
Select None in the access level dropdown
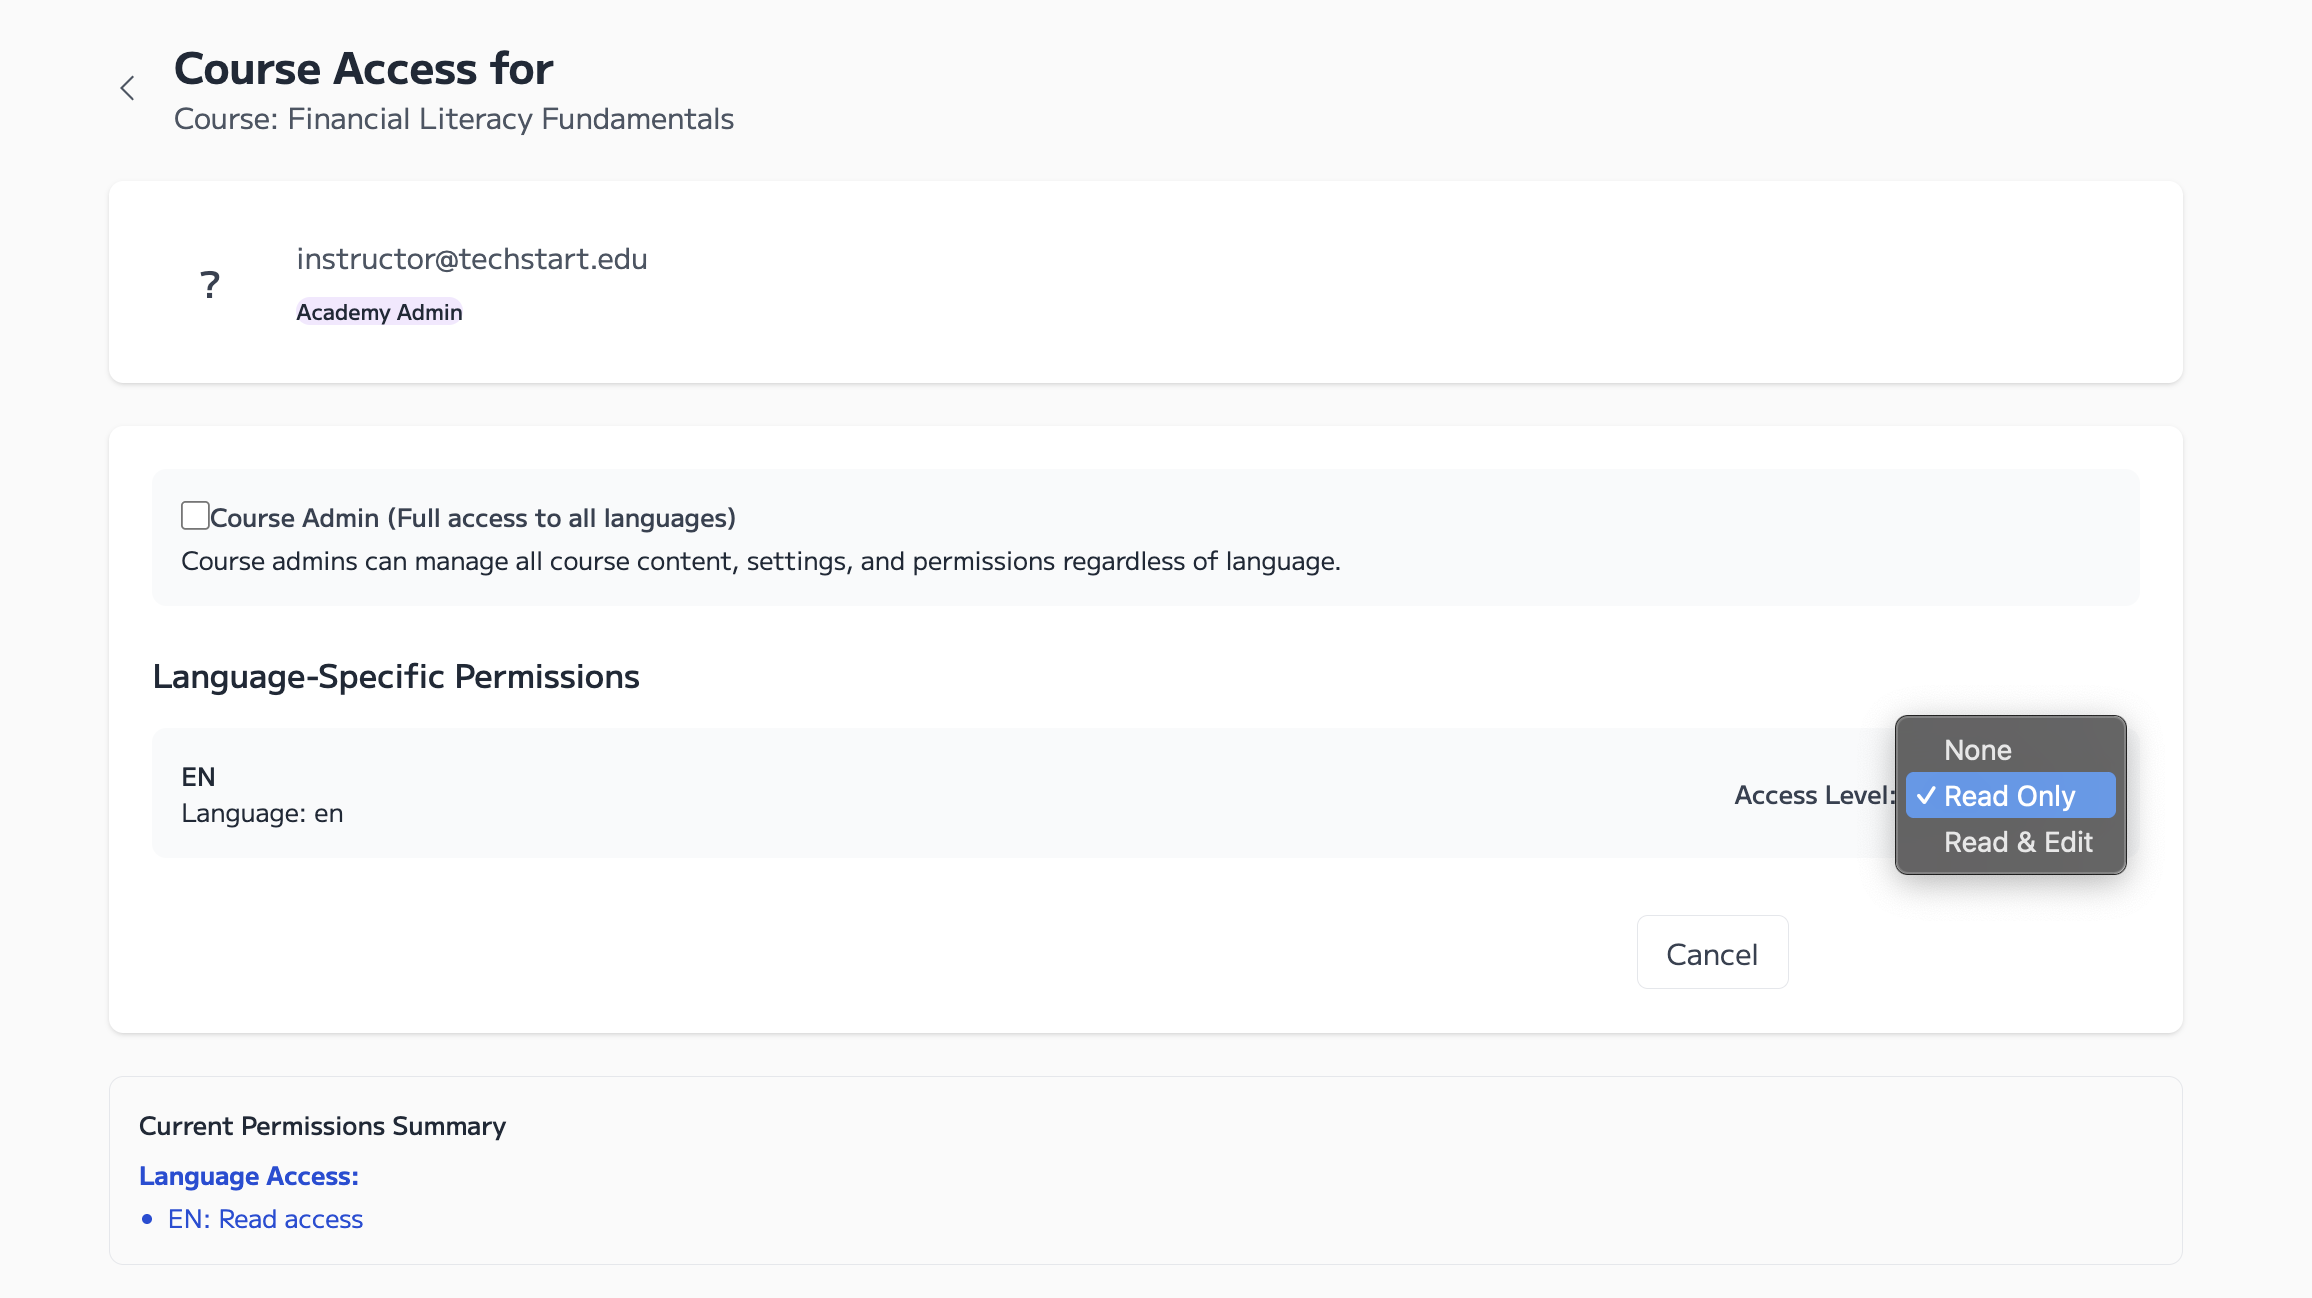(x=1977, y=750)
